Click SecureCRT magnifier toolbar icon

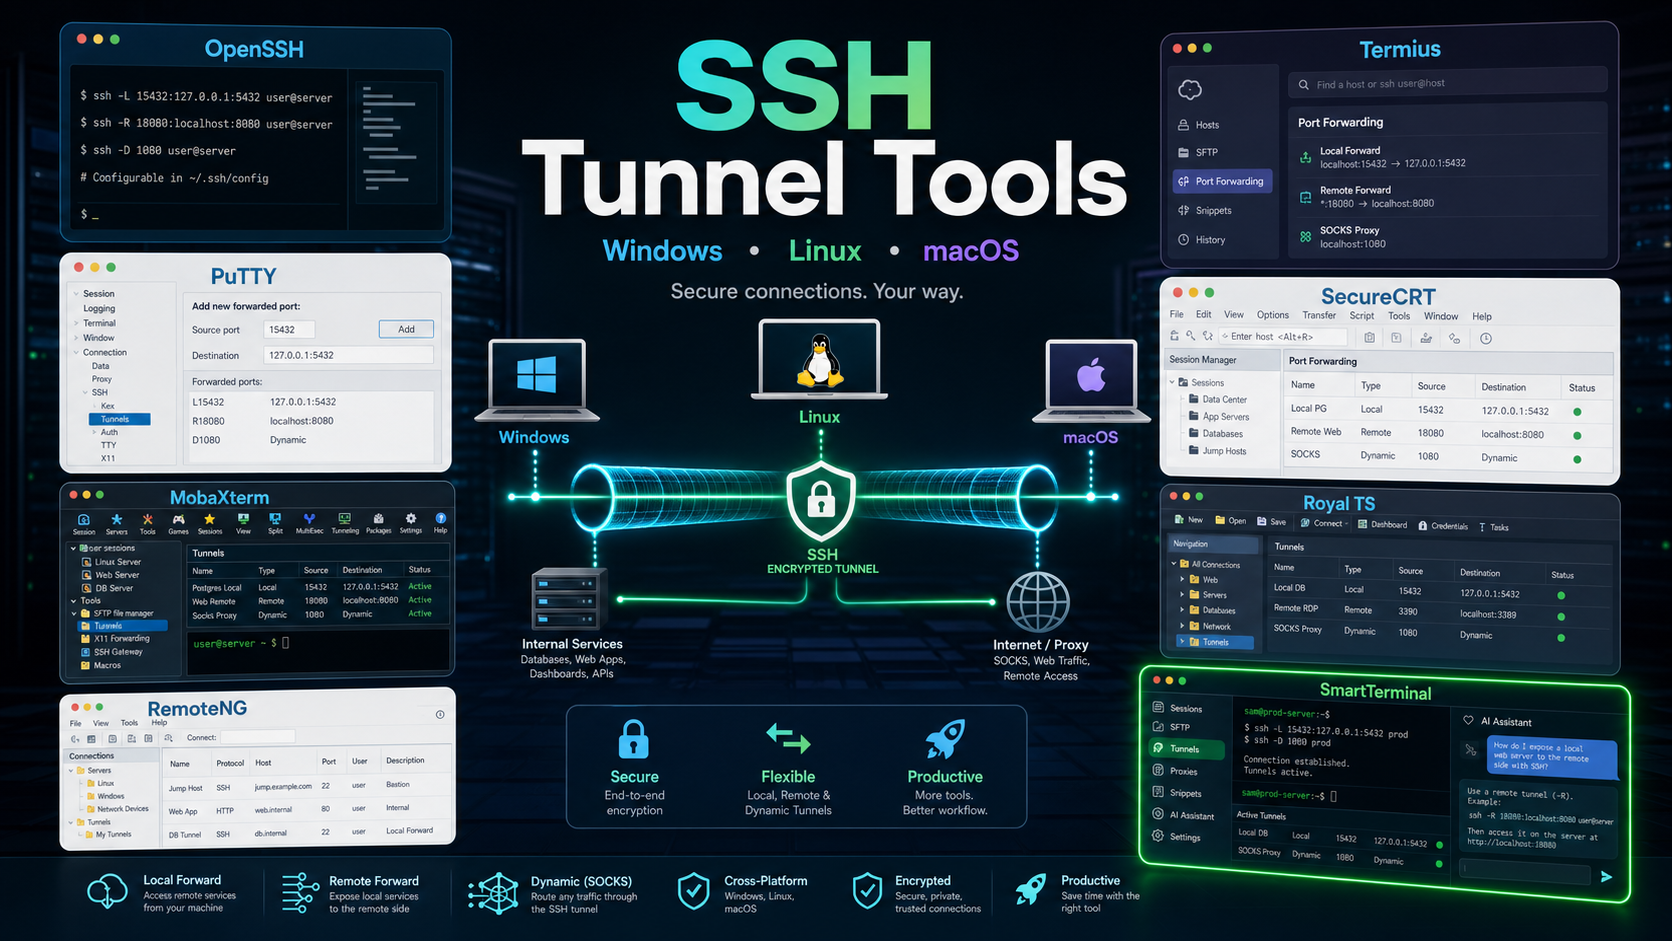(x=1190, y=336)
